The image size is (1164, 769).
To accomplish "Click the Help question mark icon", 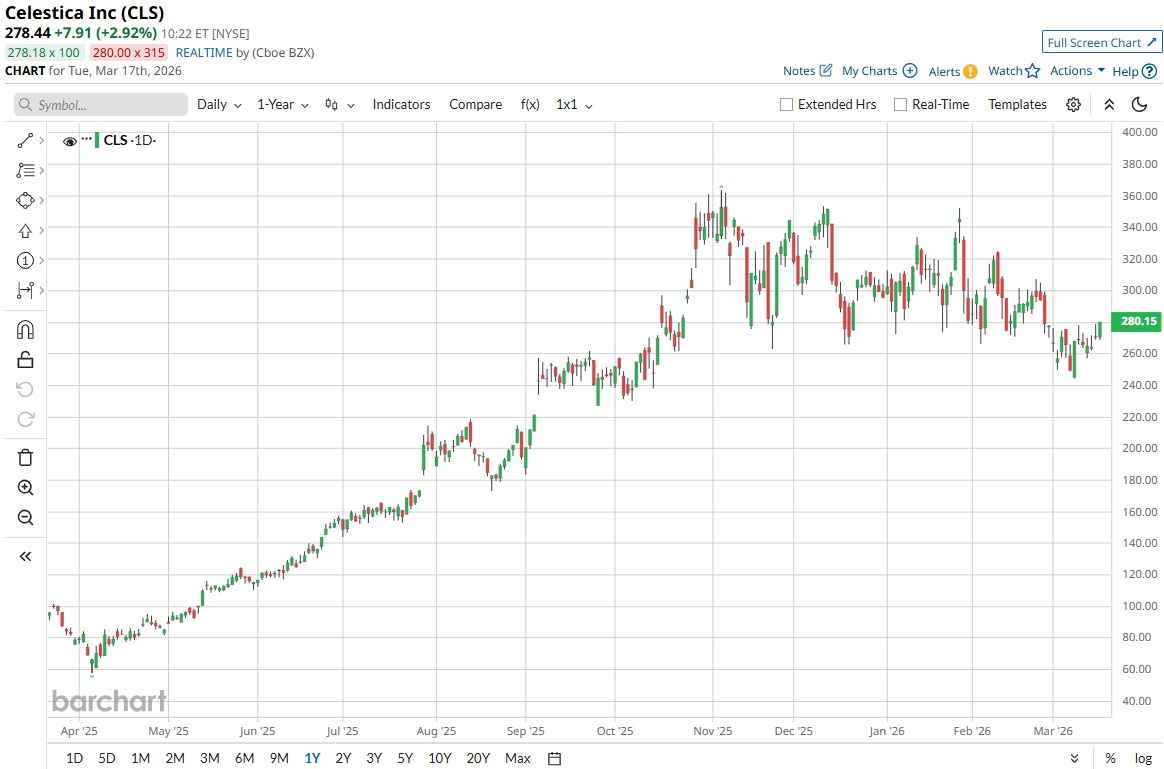I will [x=1149, y=71].
